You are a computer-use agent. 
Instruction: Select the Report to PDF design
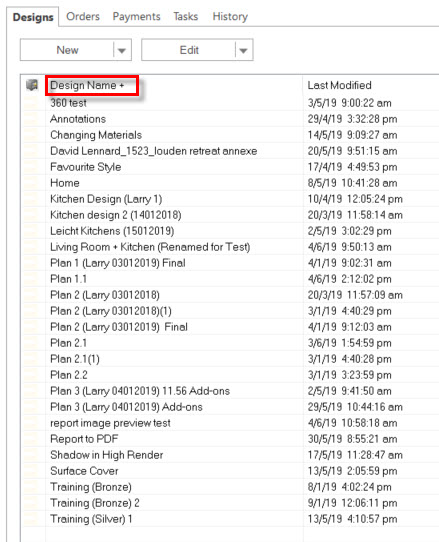[x=84, y=439]
